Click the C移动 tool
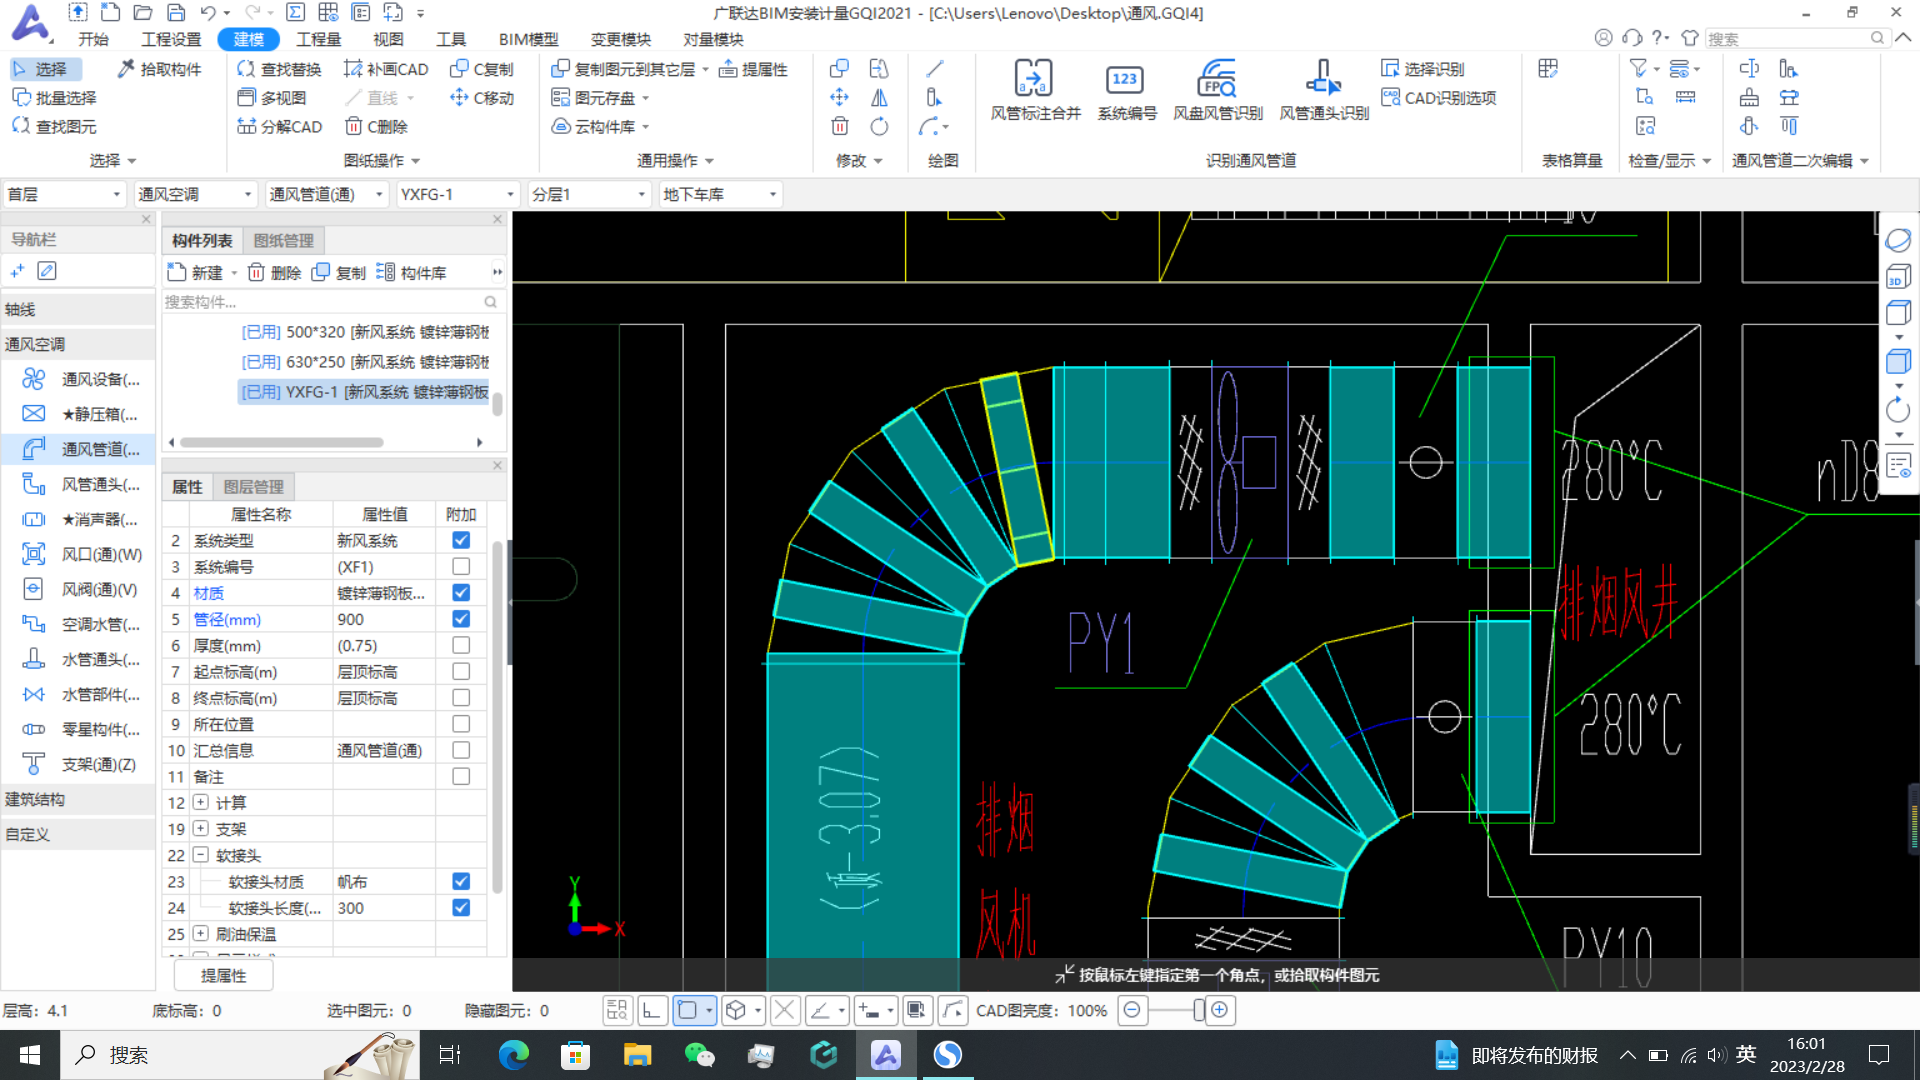 point(482,98)
